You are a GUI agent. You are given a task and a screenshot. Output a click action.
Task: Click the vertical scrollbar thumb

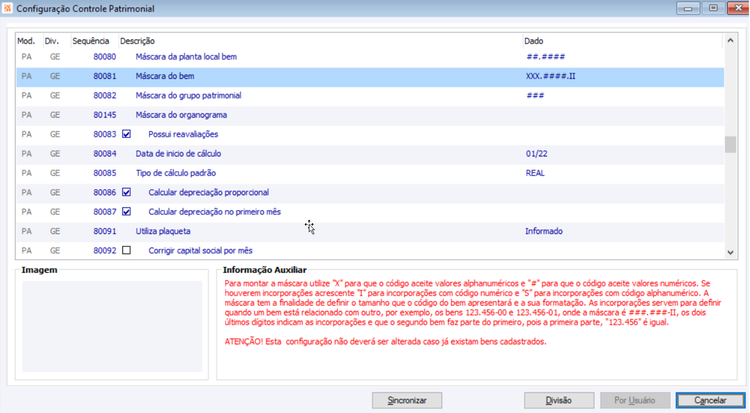click(730, 145)
